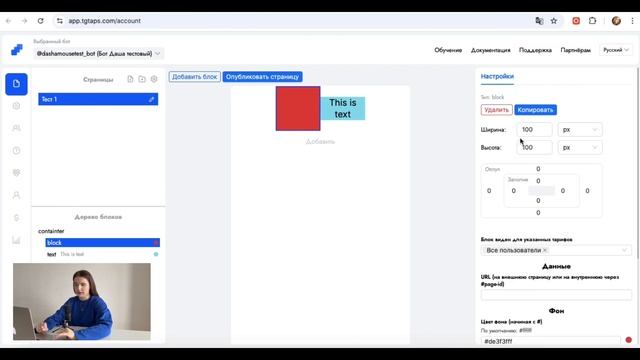Image resolution: width=640 pixels, height=360 pixels.
Task: Edit Тест 1 page with pencil icon
Action: (151, 99)
